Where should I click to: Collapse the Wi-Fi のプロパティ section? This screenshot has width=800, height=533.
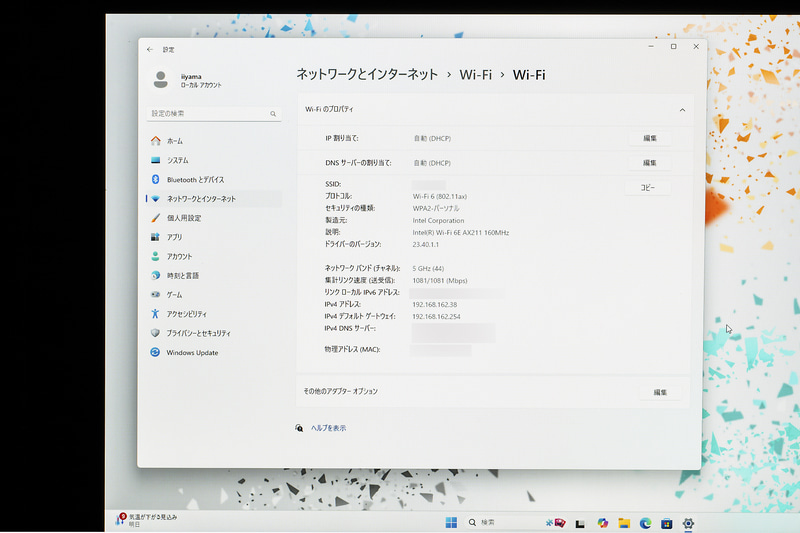[682, 110]
